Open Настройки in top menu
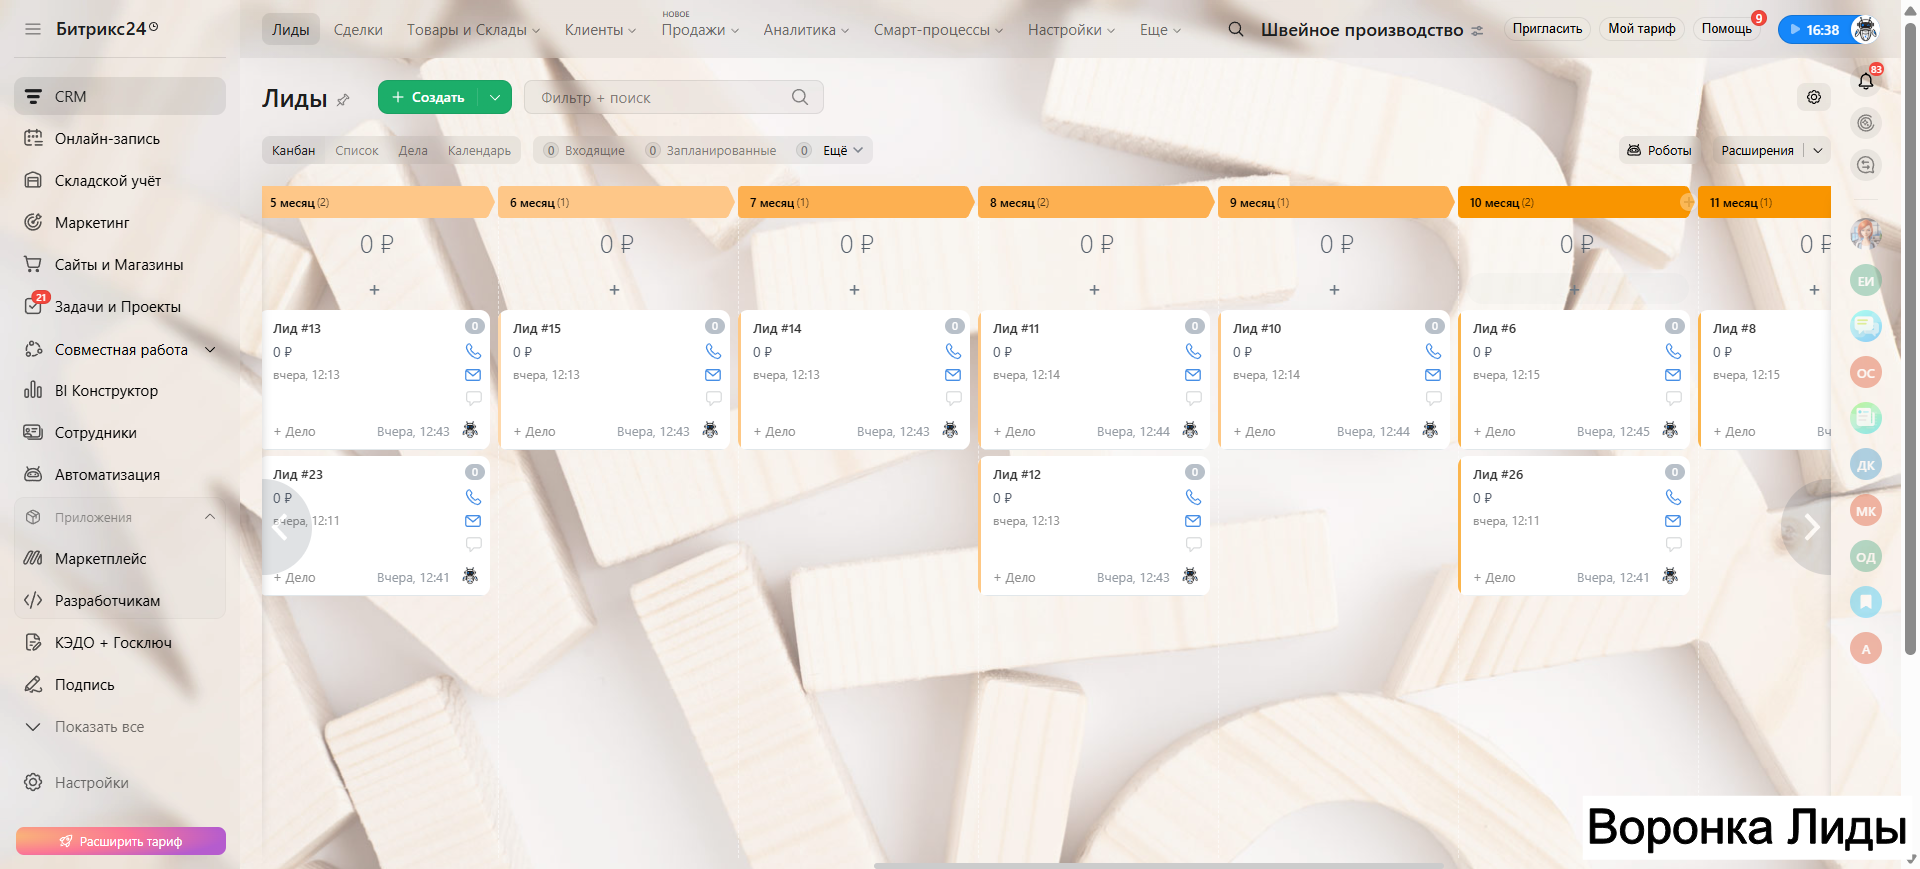1920x869 pixels. pos(1071,30)
